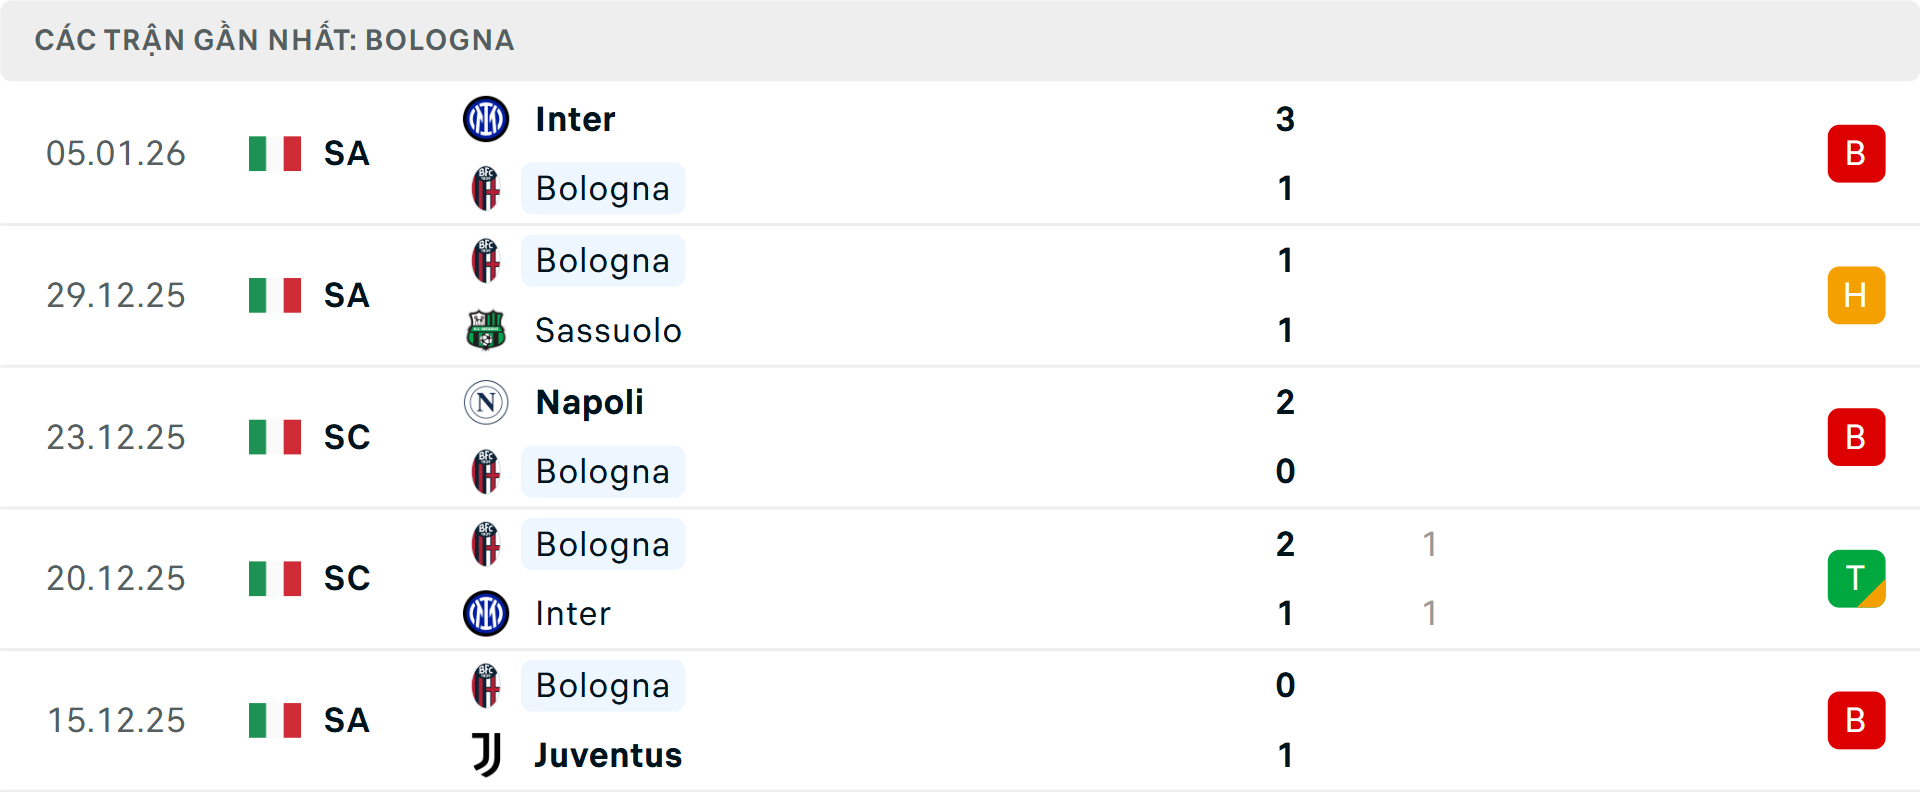Click the SC league label for 20.12.25
This screenshot has width=1920, height=792.
tap(346, 578)
